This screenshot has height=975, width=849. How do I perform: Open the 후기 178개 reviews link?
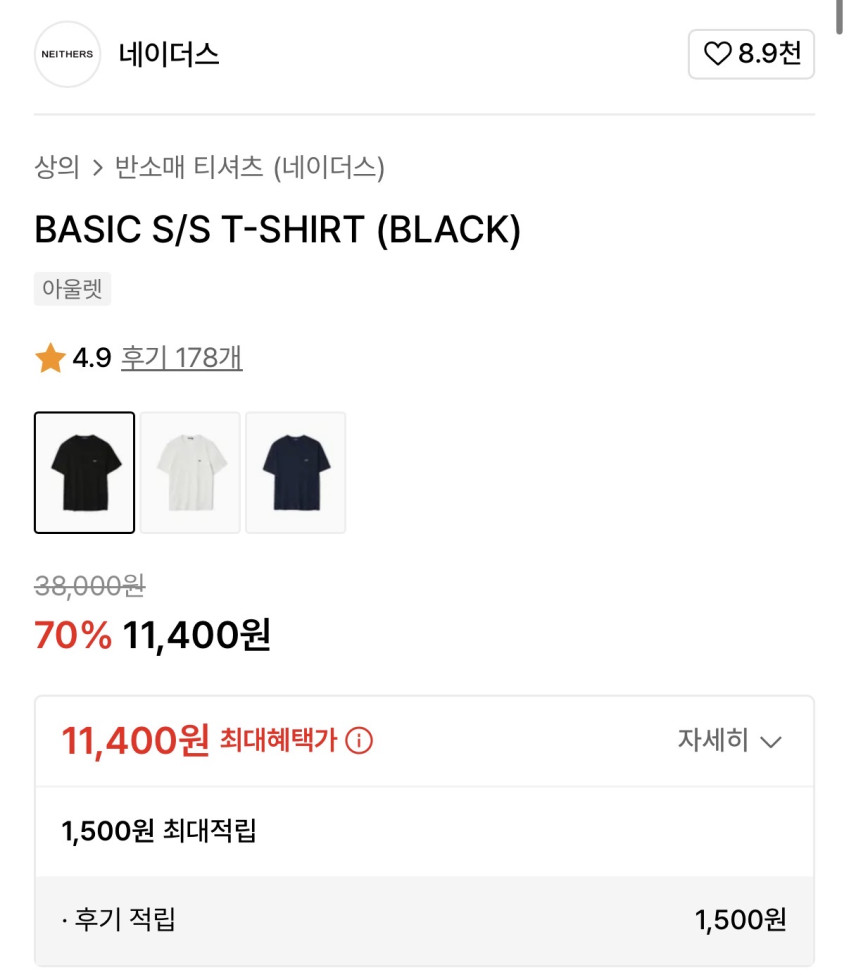click(x=181, y=358)
